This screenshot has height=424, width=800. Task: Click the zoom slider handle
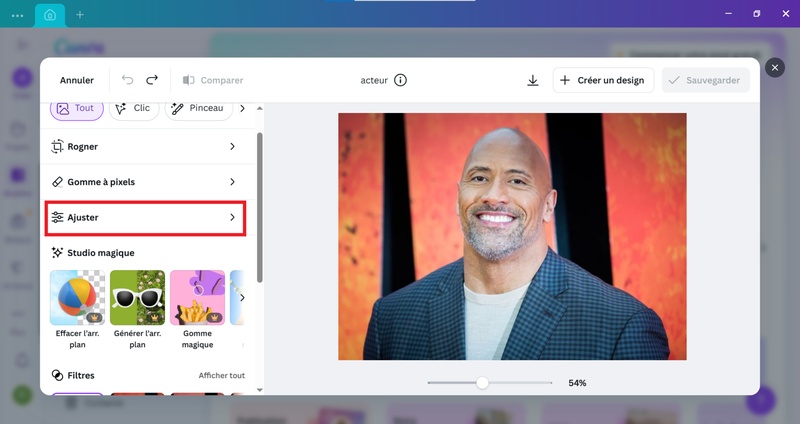coord(482,383)
